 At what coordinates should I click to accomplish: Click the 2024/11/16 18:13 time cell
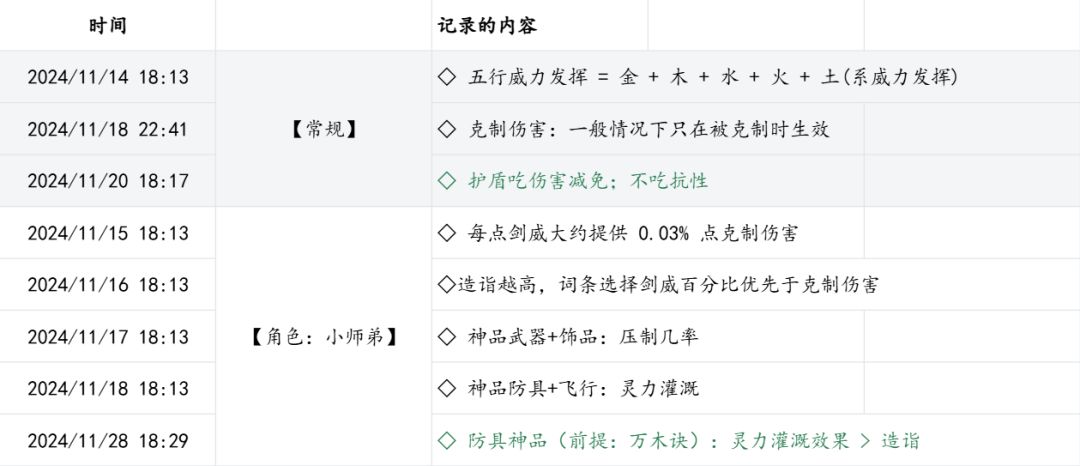[x=108, y=285]
